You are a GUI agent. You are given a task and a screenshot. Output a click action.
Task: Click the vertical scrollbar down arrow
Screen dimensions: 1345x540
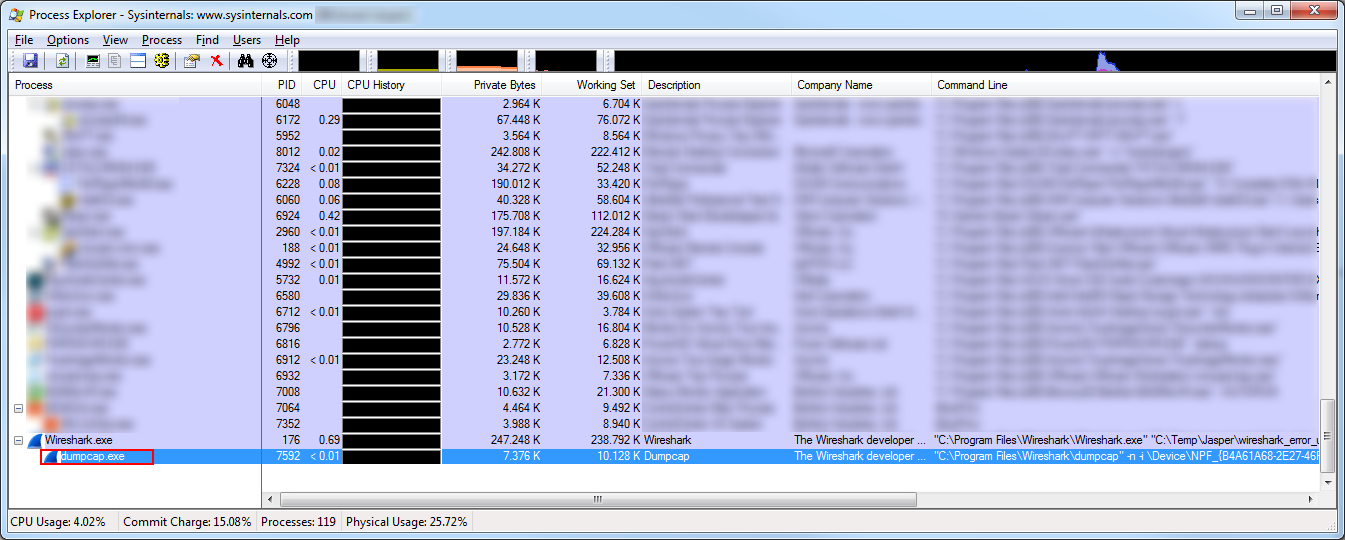1328,482
